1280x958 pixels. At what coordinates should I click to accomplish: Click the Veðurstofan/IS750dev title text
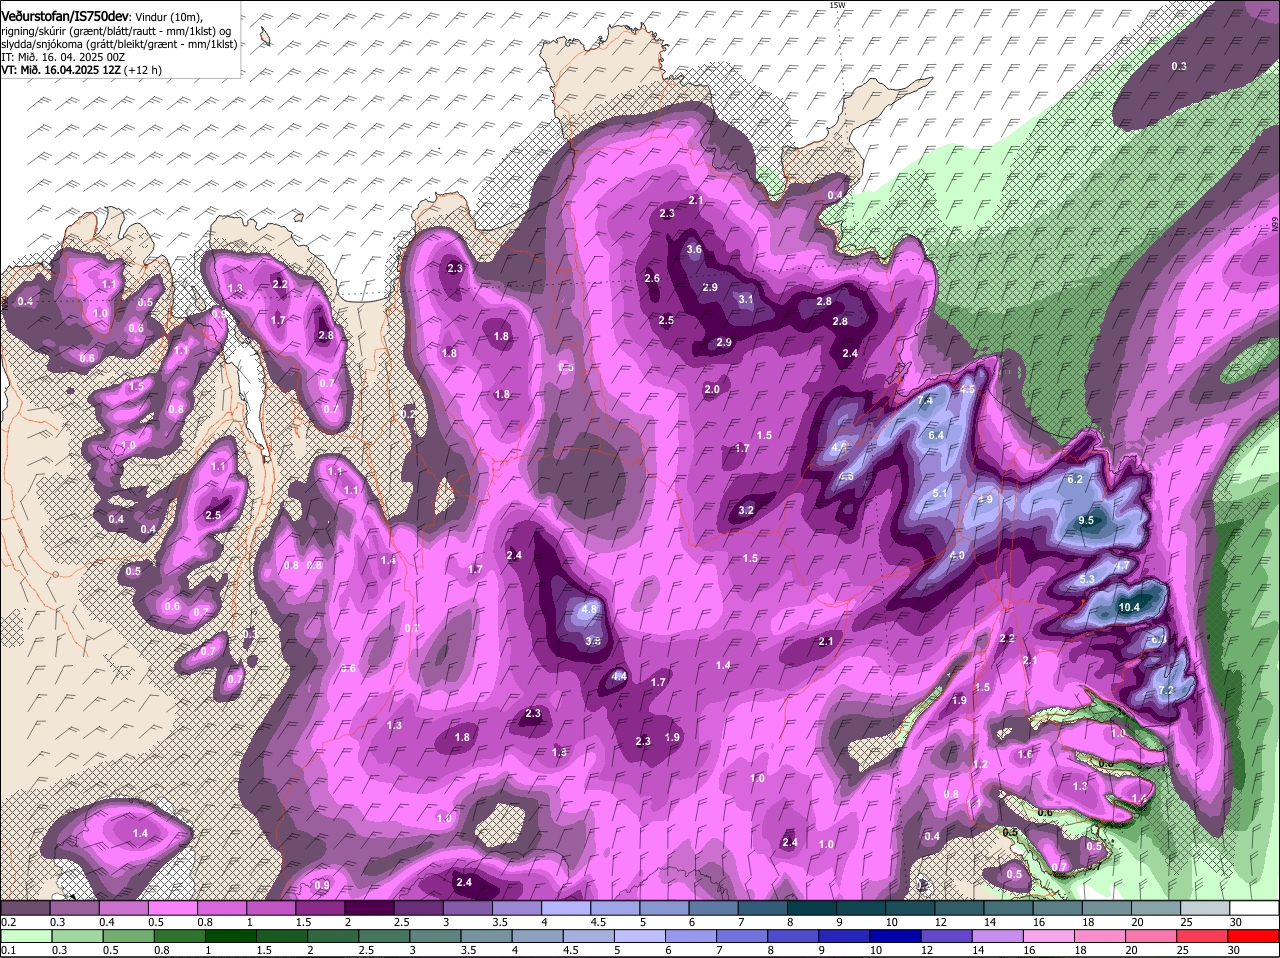65,16
